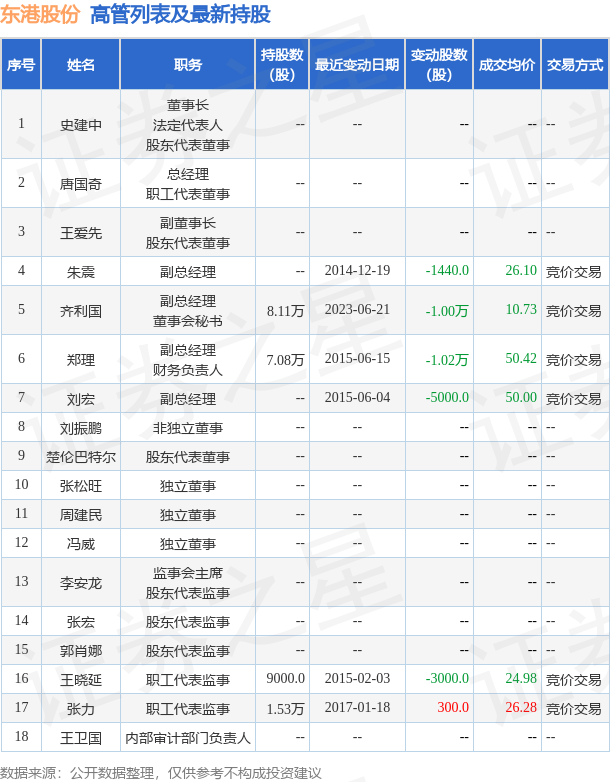Click the name 张力
Image resolution: width=610 pixels, height=782 pixels.
tap(81, 709)
